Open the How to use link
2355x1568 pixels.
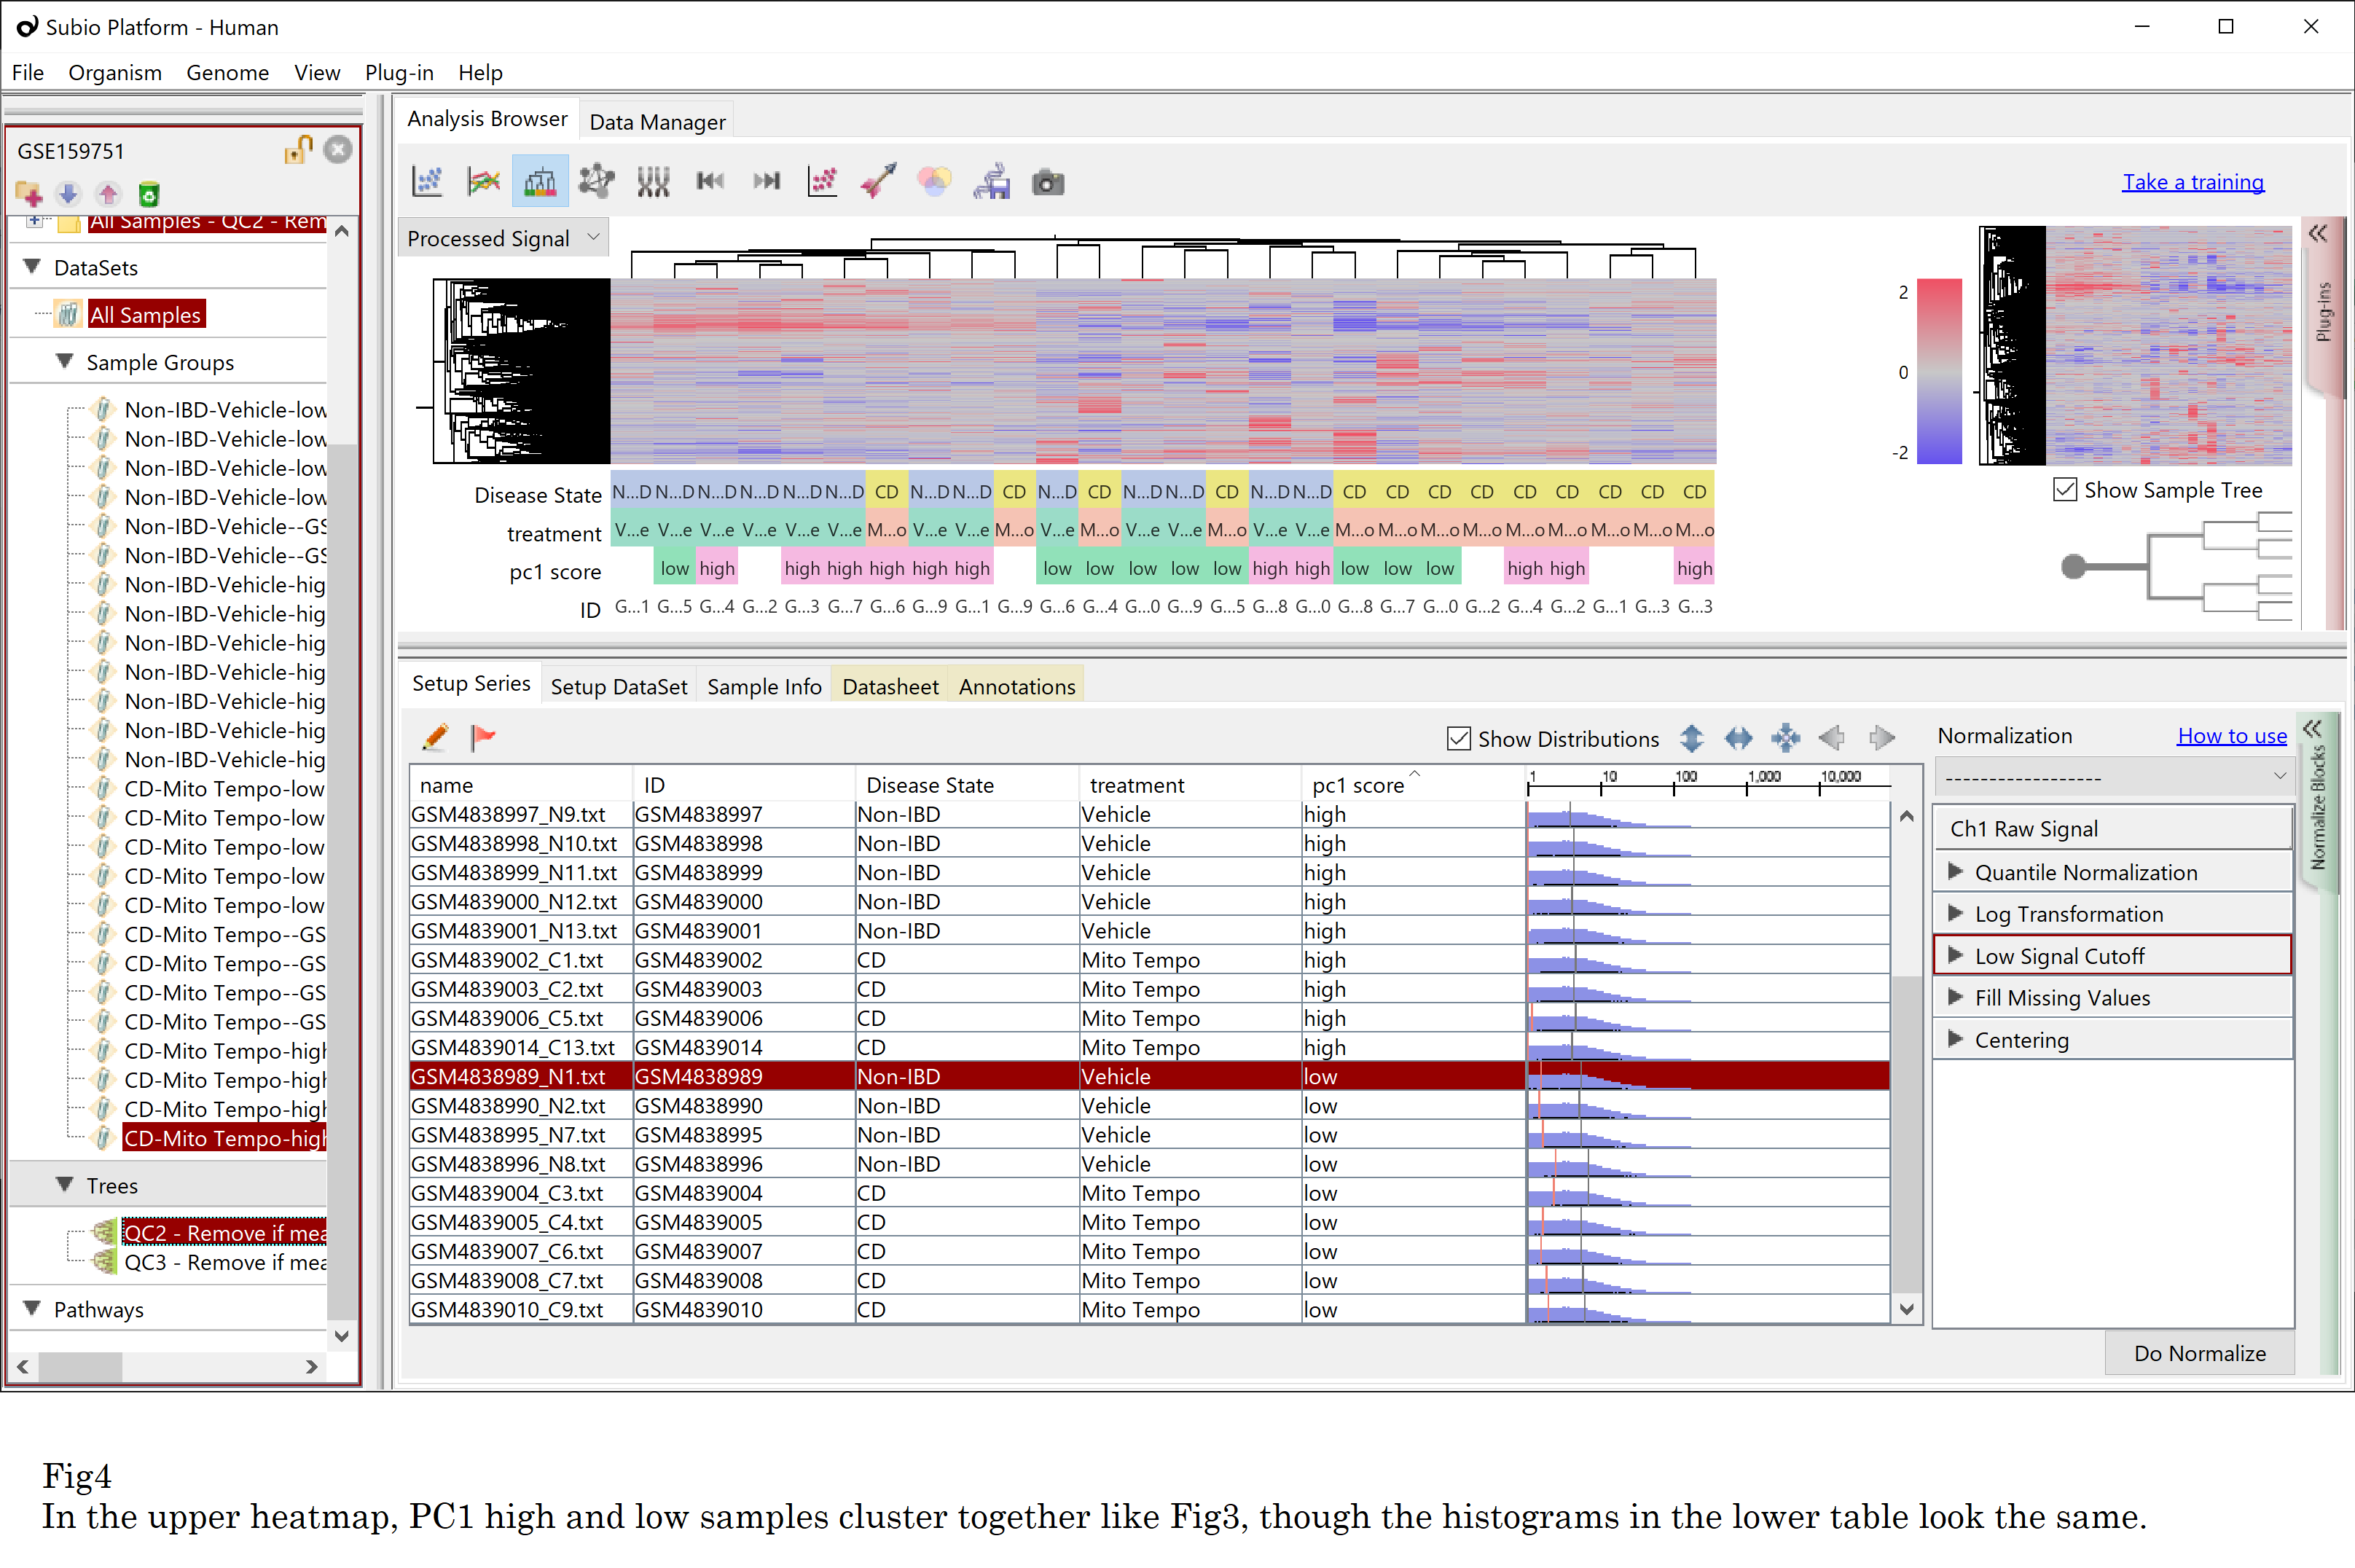[x=2232, y=736]
